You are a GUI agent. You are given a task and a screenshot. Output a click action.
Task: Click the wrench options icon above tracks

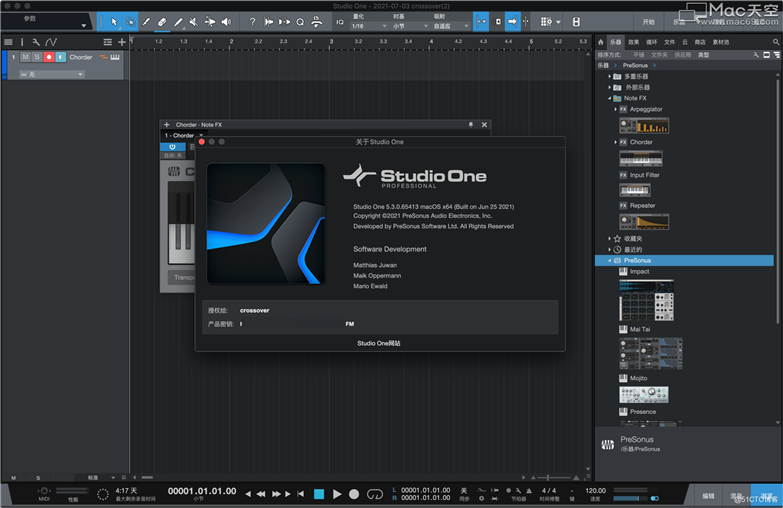click(x=35, y=42)
